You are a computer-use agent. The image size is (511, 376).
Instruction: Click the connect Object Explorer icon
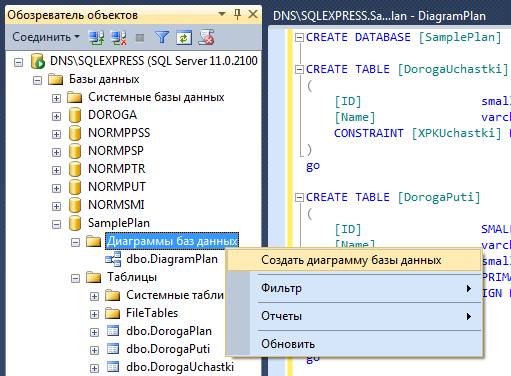[96, 37]
